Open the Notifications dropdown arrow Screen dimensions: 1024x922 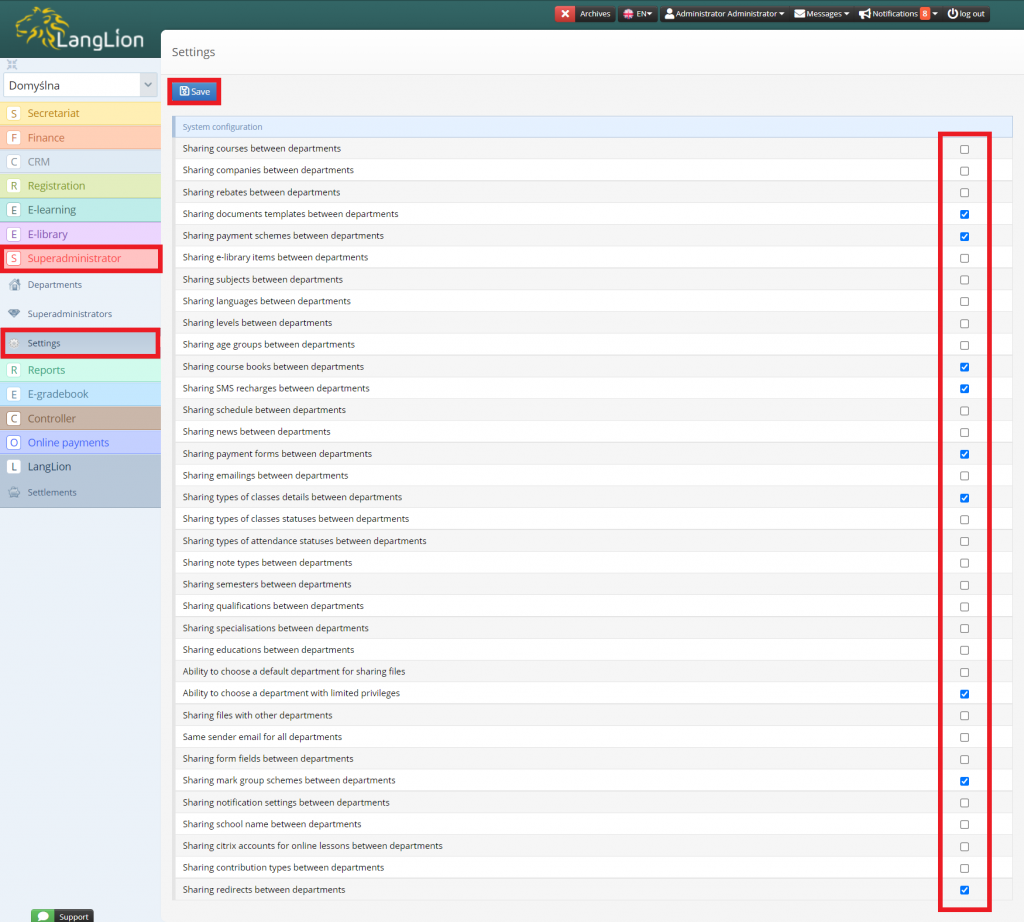934,13
